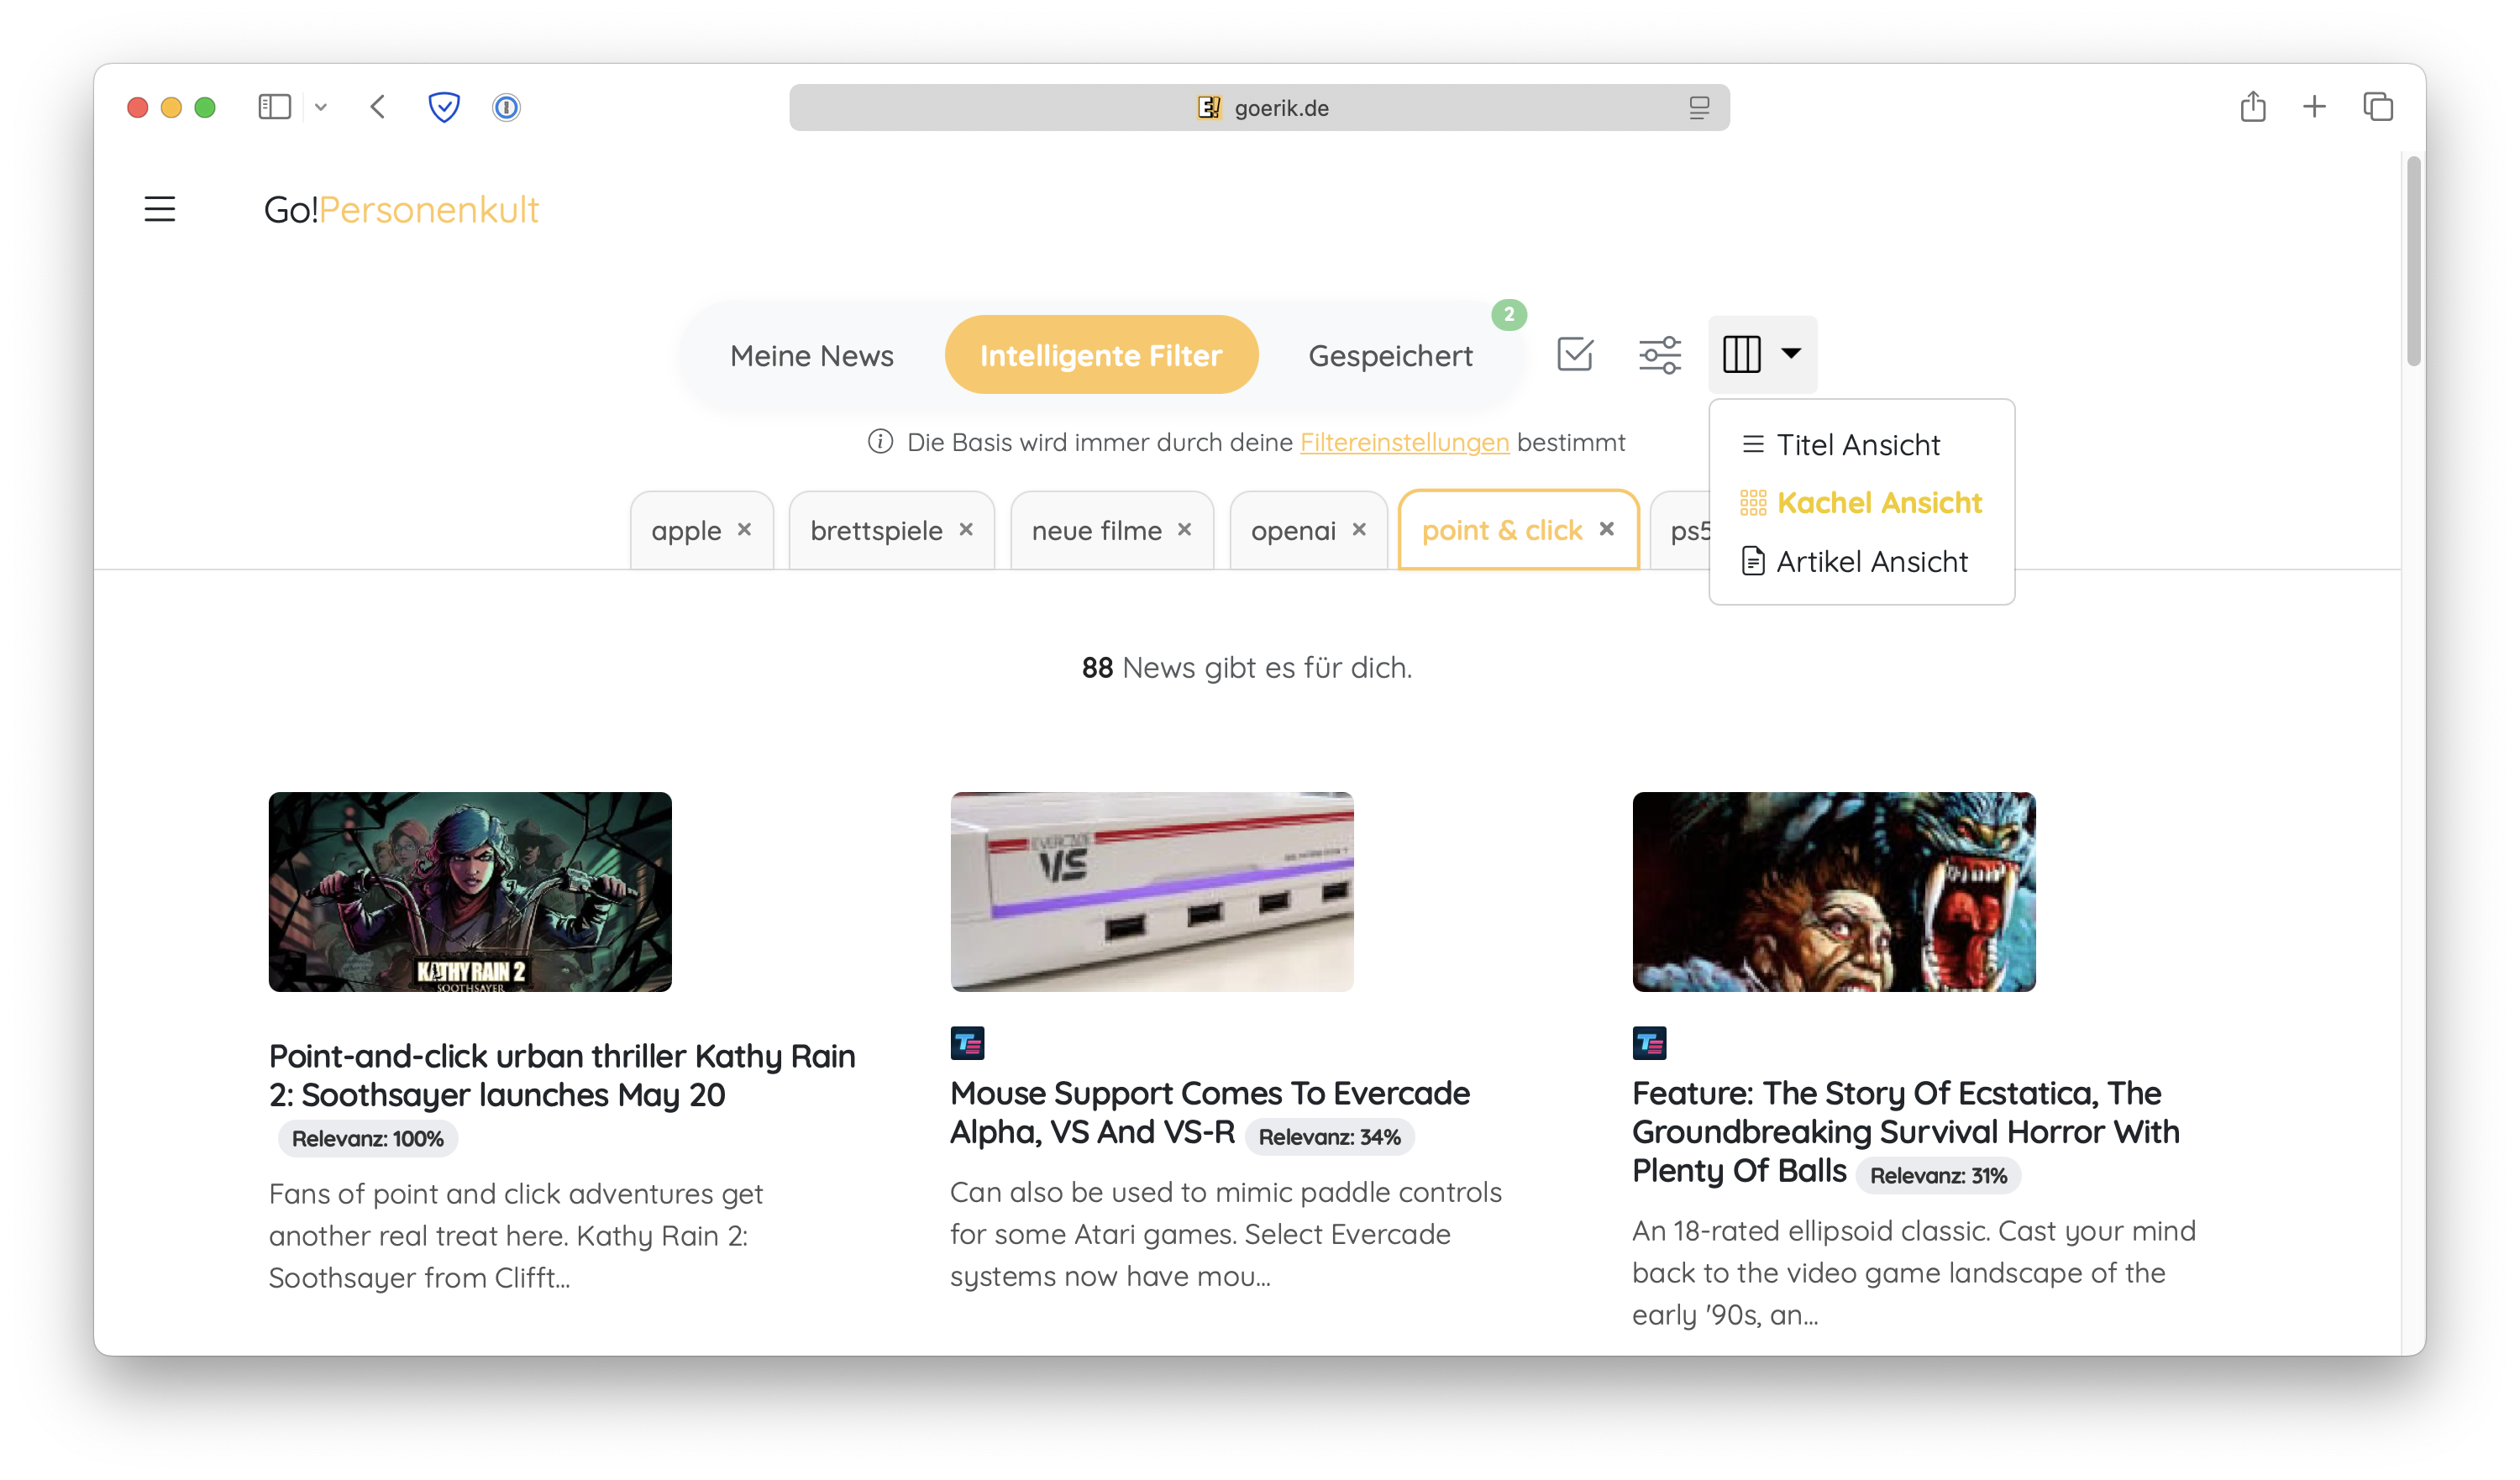Click the Relevanz: 100% badge
This screenshot has width=2520, height=1480.
[367, 1138]
